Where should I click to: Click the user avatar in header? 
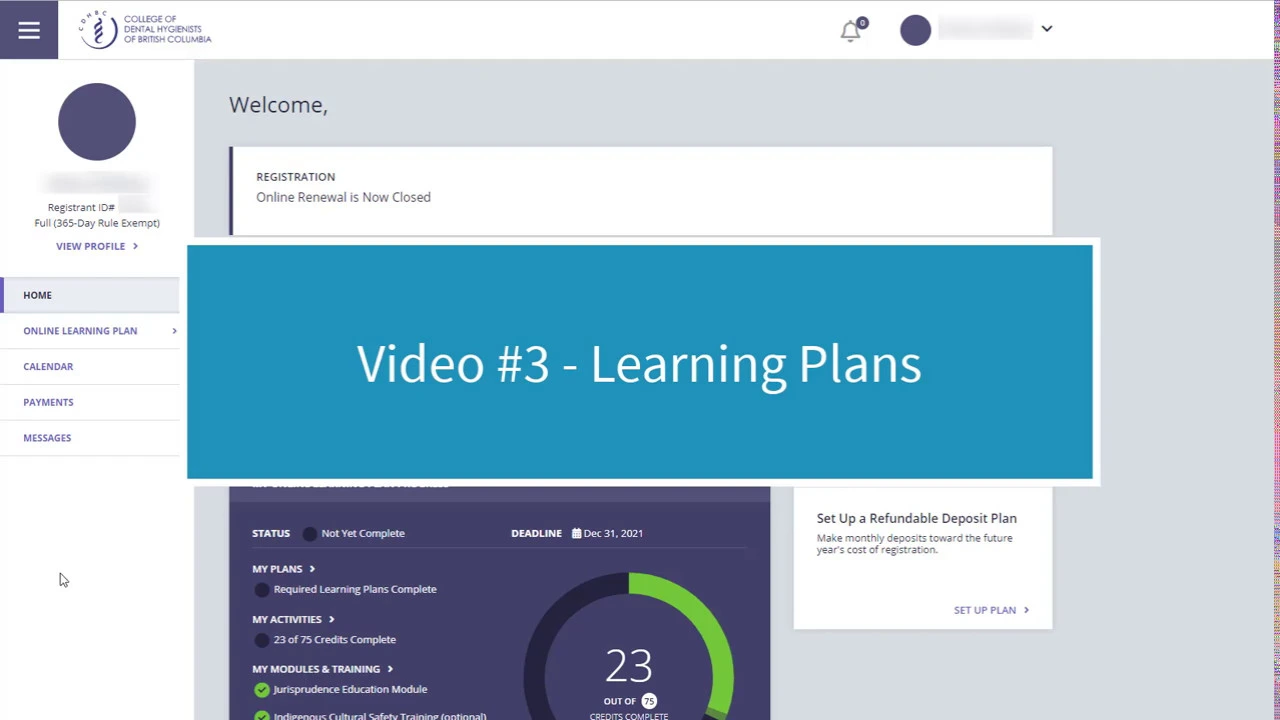pos(915,30)
